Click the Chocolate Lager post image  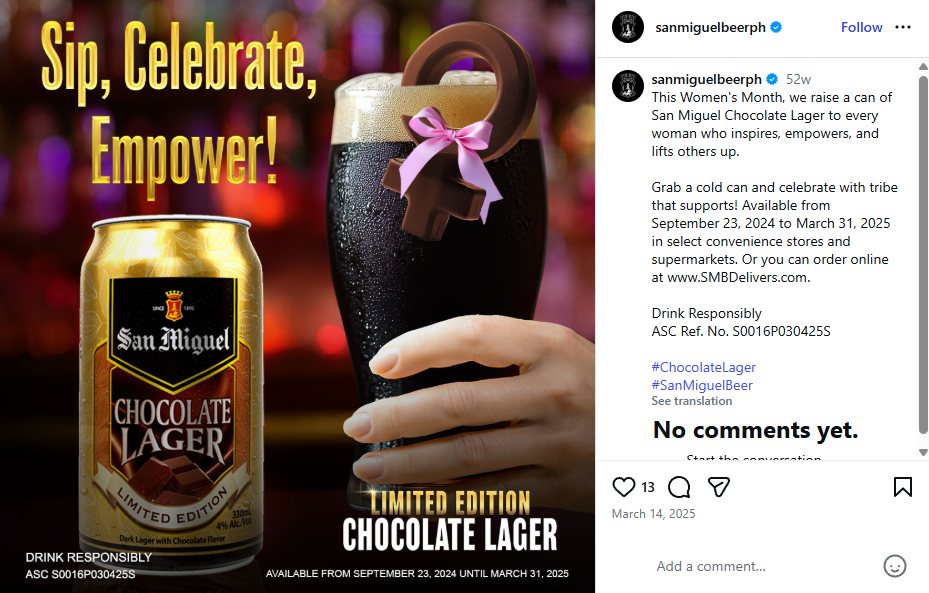click(x=297, y=296)
